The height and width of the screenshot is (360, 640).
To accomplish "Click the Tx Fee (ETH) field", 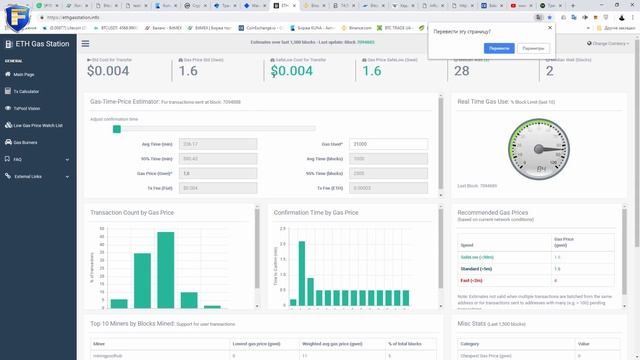I will click(x=388, y=188).
